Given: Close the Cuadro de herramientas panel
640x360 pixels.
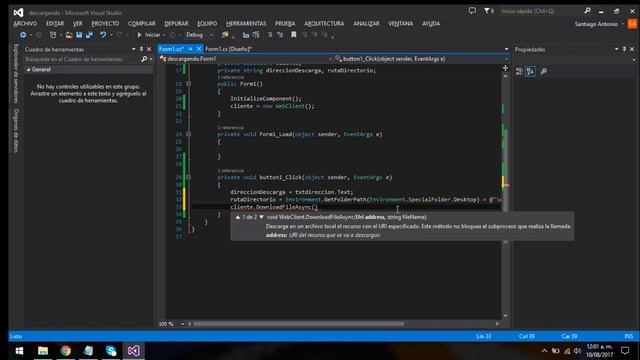Looking at the screenshot, I should click(x=149, y=49).
